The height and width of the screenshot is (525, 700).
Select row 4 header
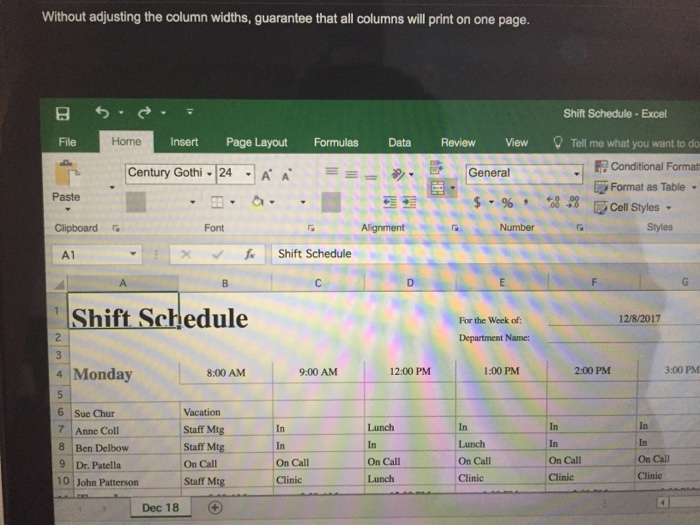click(59, 374)
